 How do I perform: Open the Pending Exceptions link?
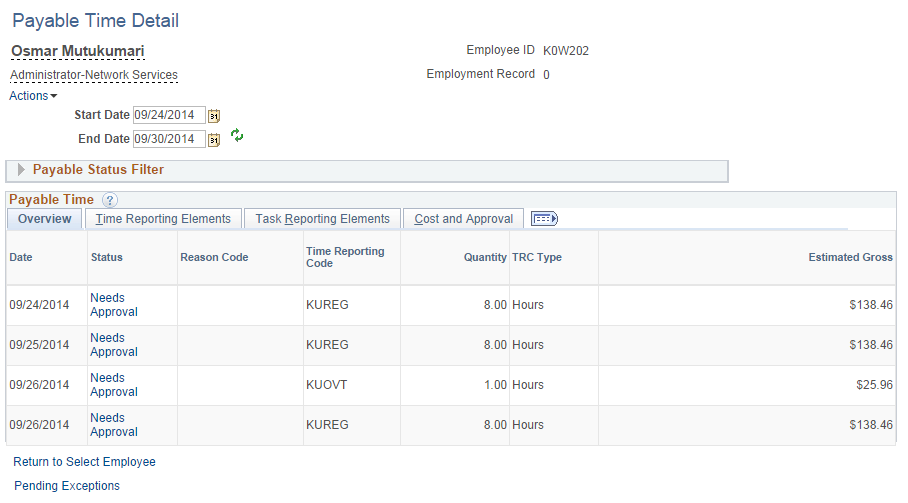pyautogui.click(x=67, y=486)
